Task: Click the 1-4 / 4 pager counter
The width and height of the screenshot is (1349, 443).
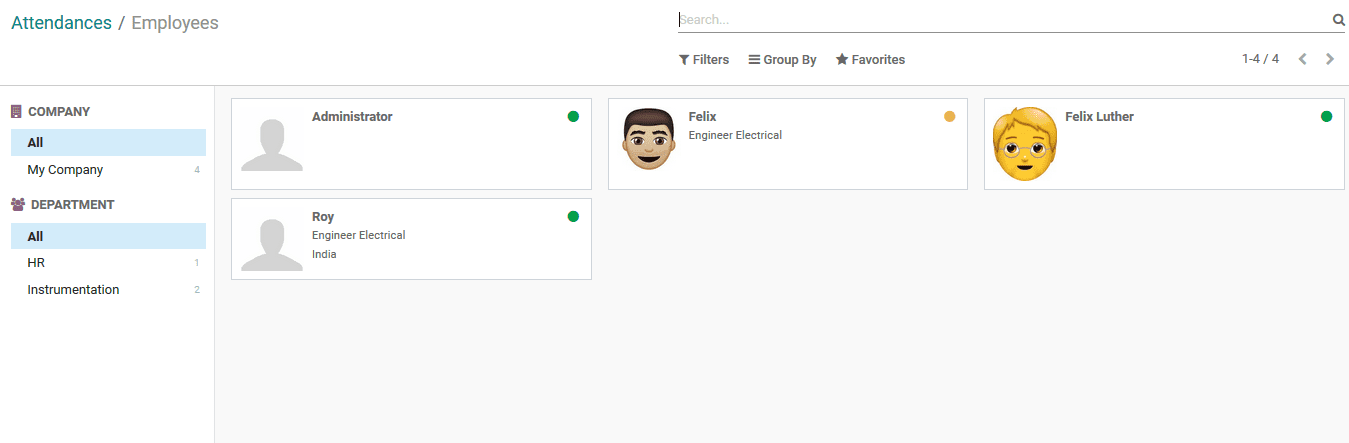Action: 1260,59
